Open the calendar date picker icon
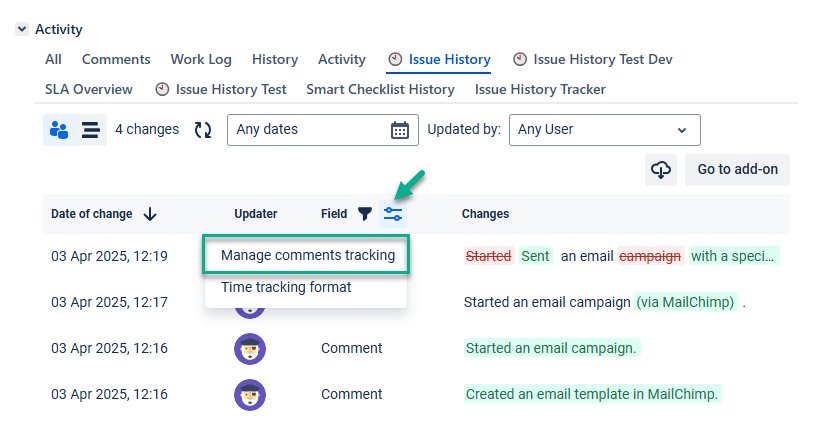Image resolution: width=815 pixels, height=441 pixels. pyautogui.click(x=399, y=130)
